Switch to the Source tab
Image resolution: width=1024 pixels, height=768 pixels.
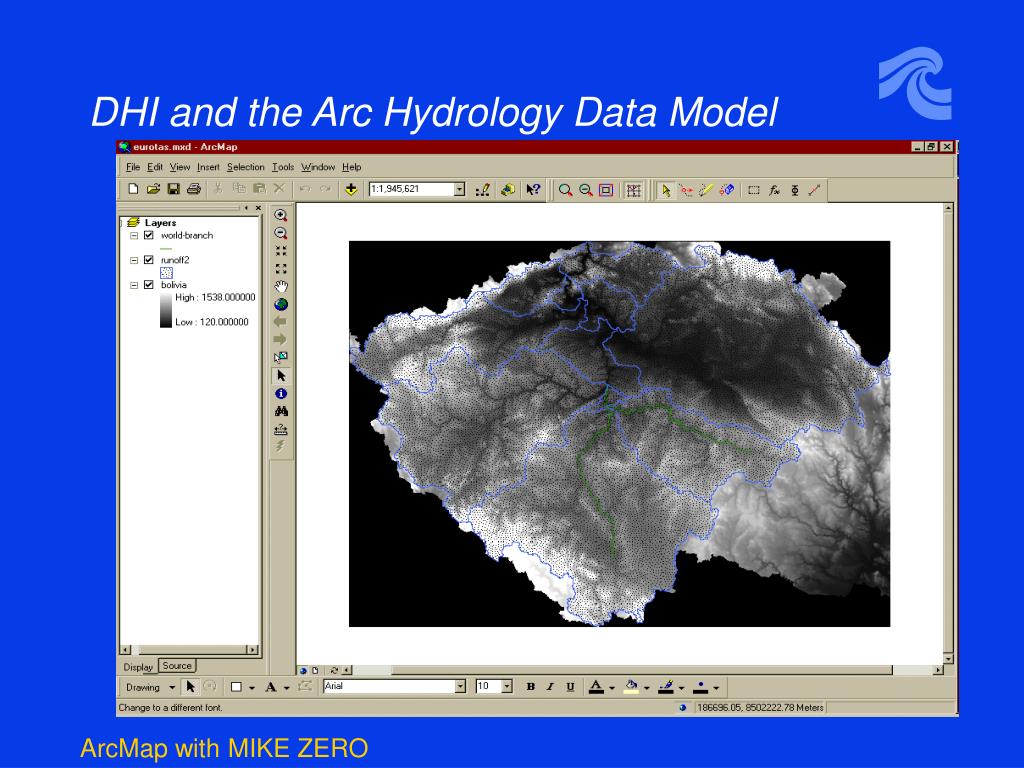point(177,665)
